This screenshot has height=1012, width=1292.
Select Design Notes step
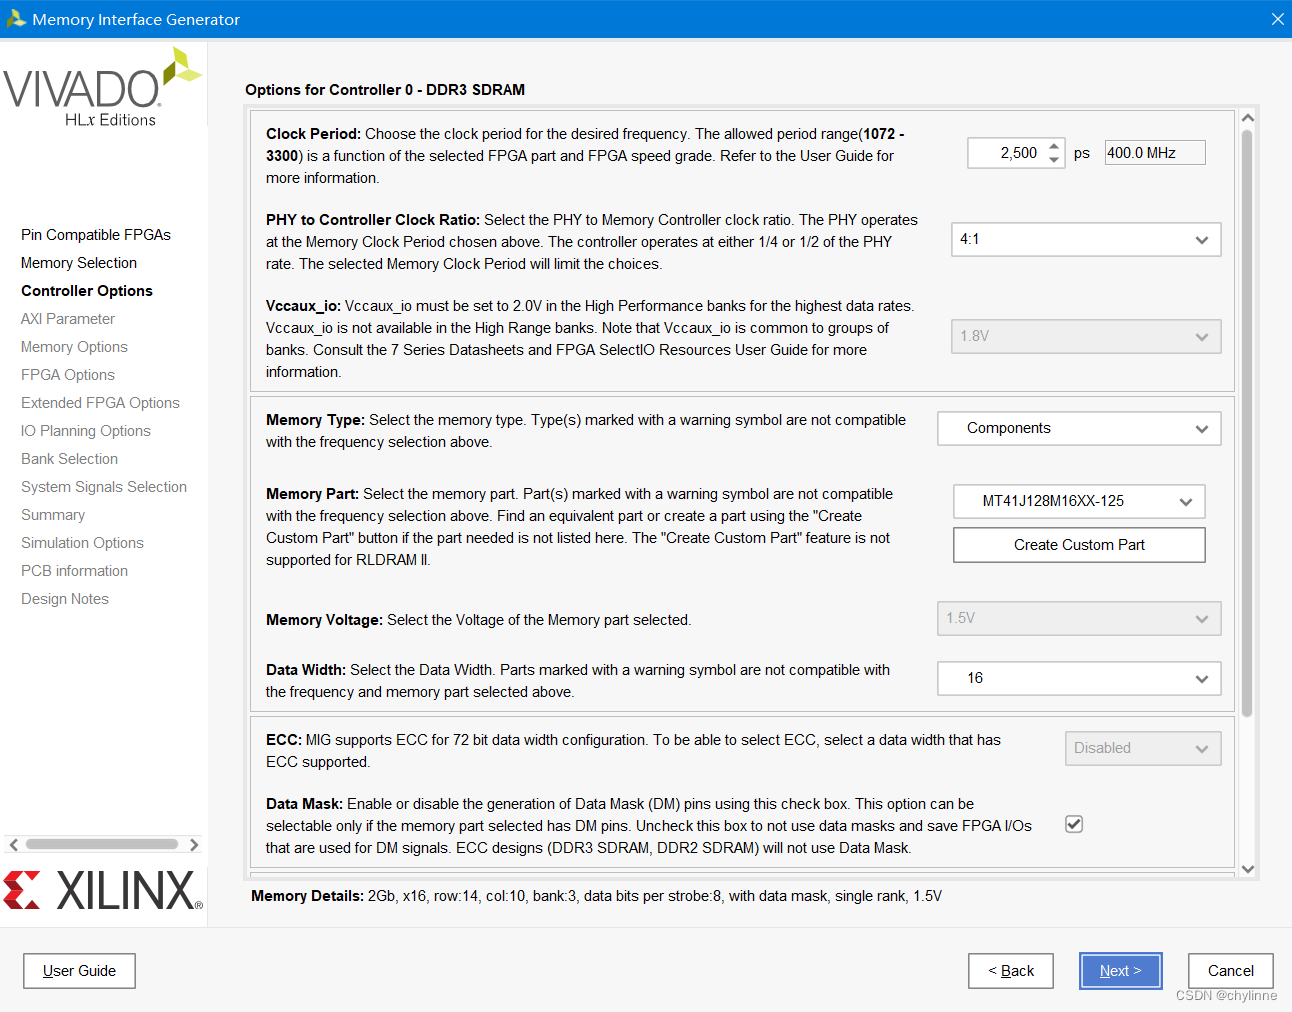[65, 599]
